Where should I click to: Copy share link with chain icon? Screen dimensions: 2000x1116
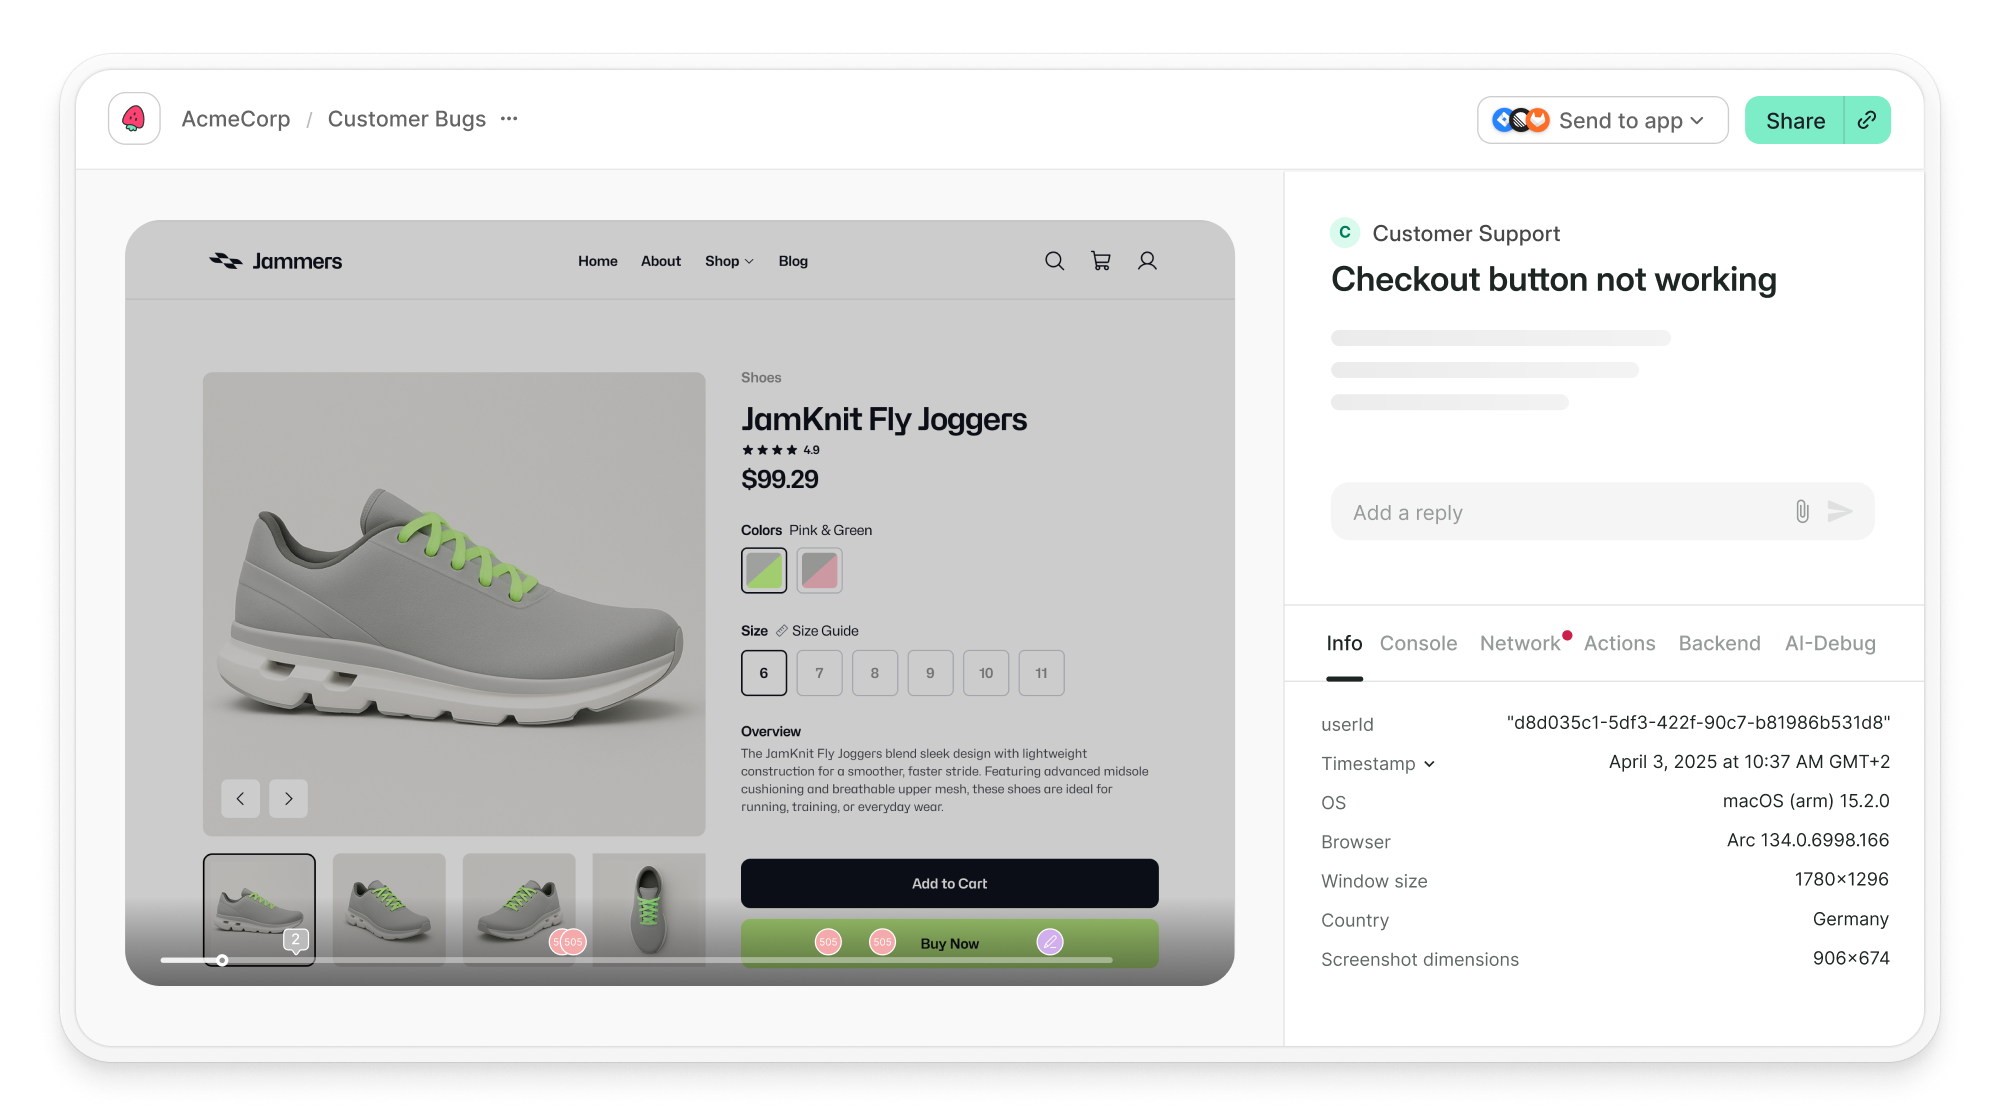click(1866, 120)
